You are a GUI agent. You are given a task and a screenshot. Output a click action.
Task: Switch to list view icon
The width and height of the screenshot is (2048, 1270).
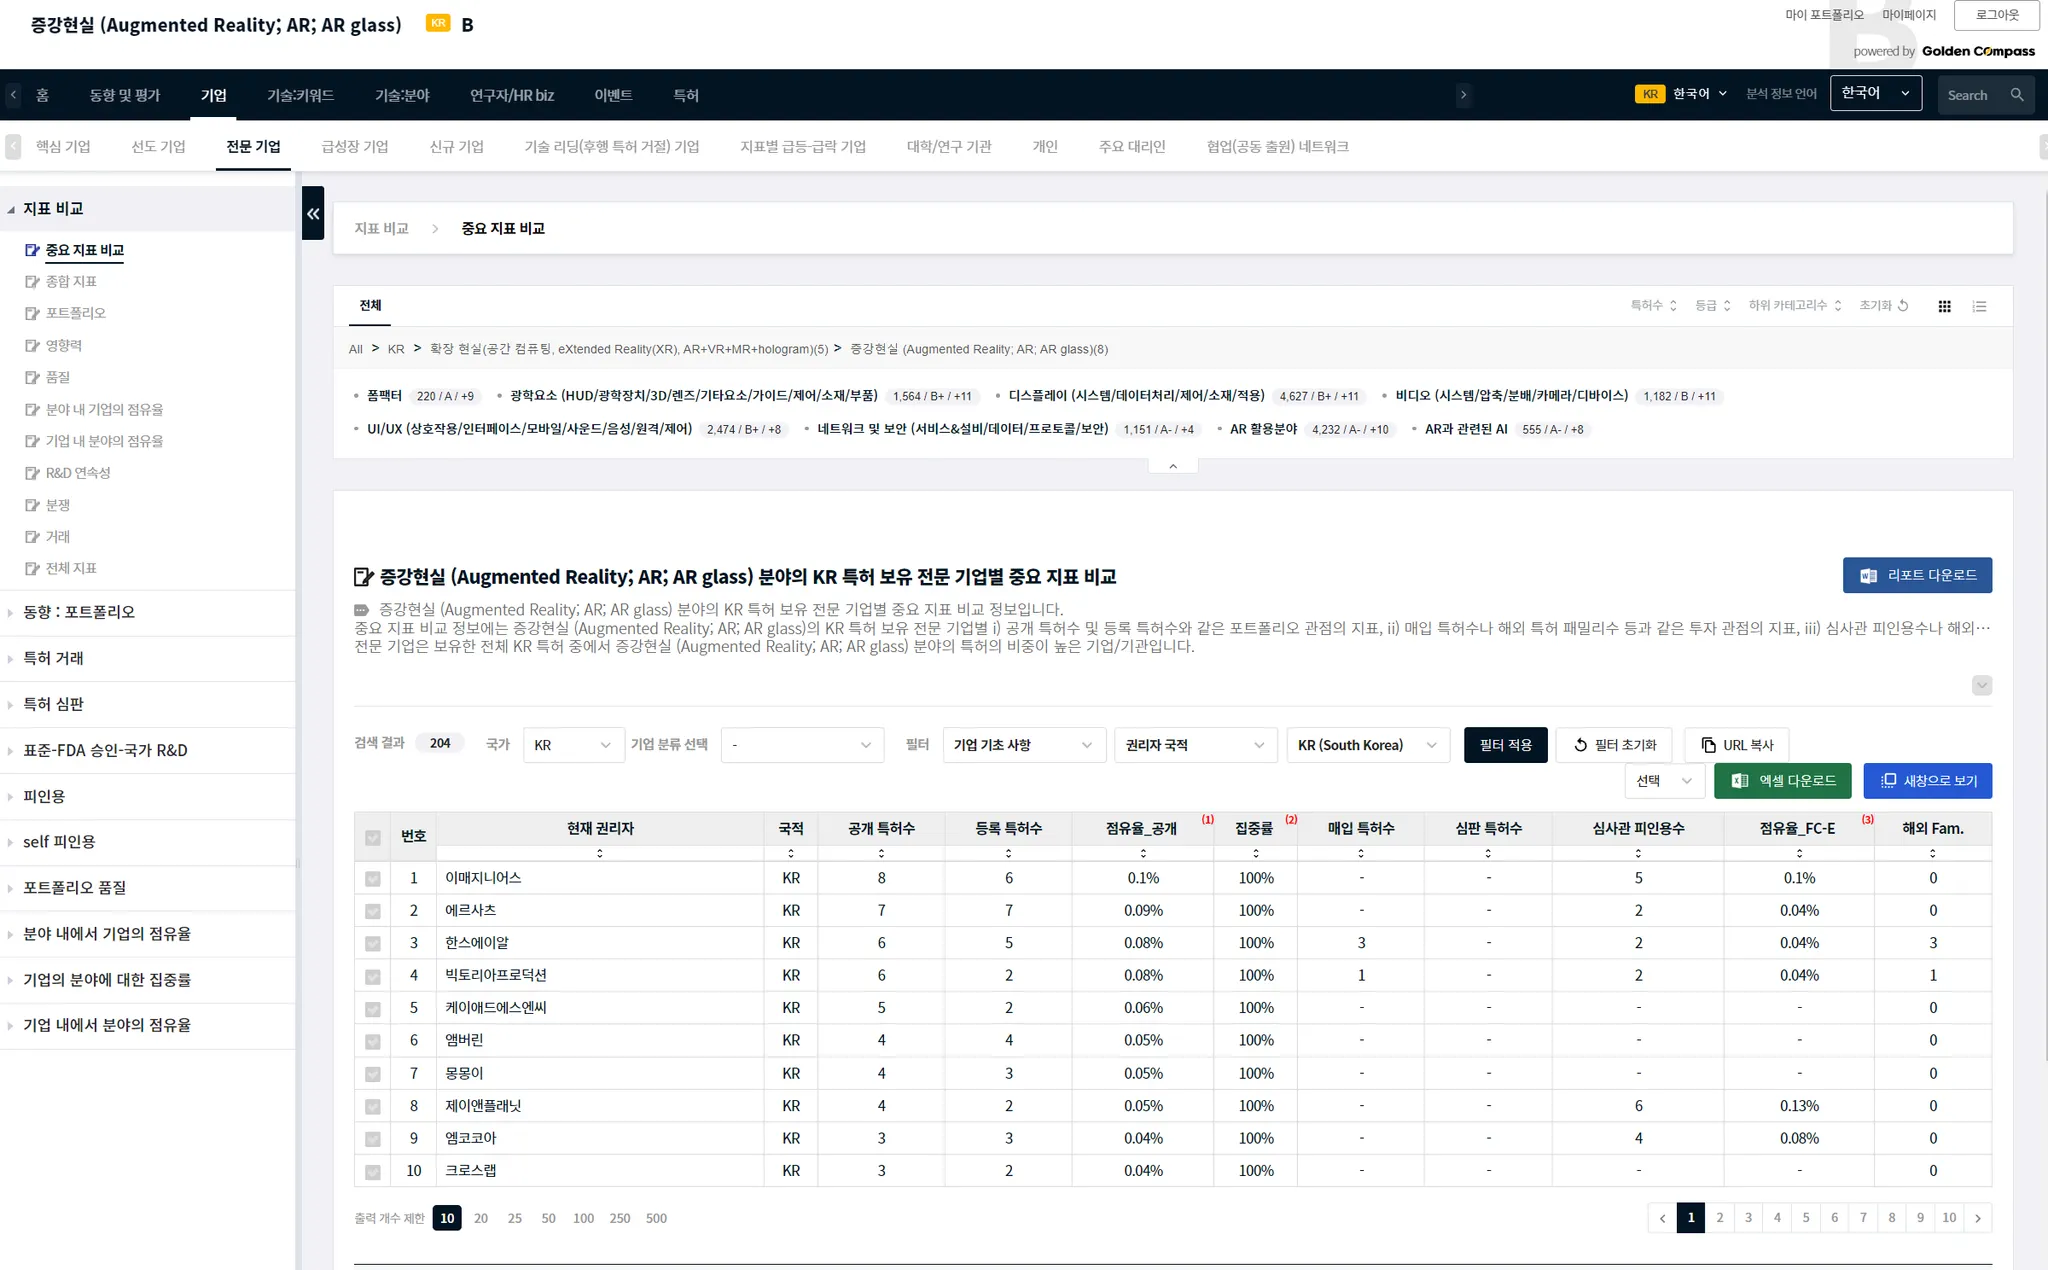[x=1979, y=306]
